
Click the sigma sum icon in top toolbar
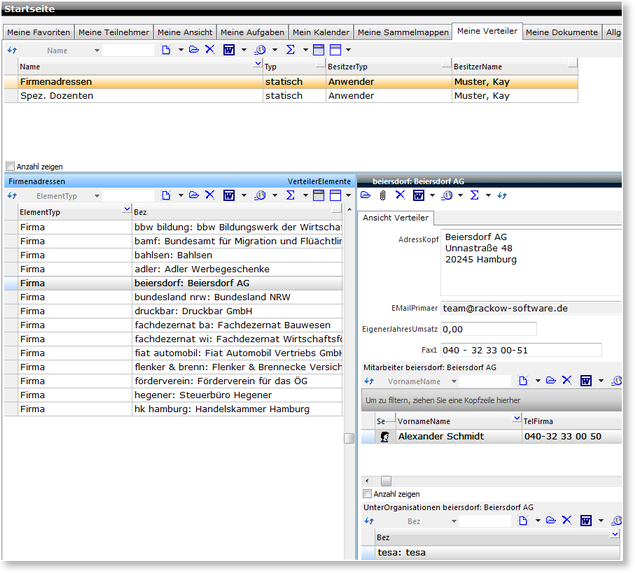click(x=290, y=49)
